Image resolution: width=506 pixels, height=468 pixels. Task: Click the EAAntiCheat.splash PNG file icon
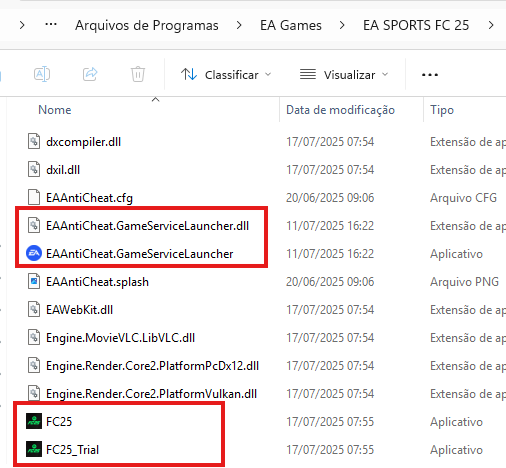pyautogui.click(x=34, y=281)
